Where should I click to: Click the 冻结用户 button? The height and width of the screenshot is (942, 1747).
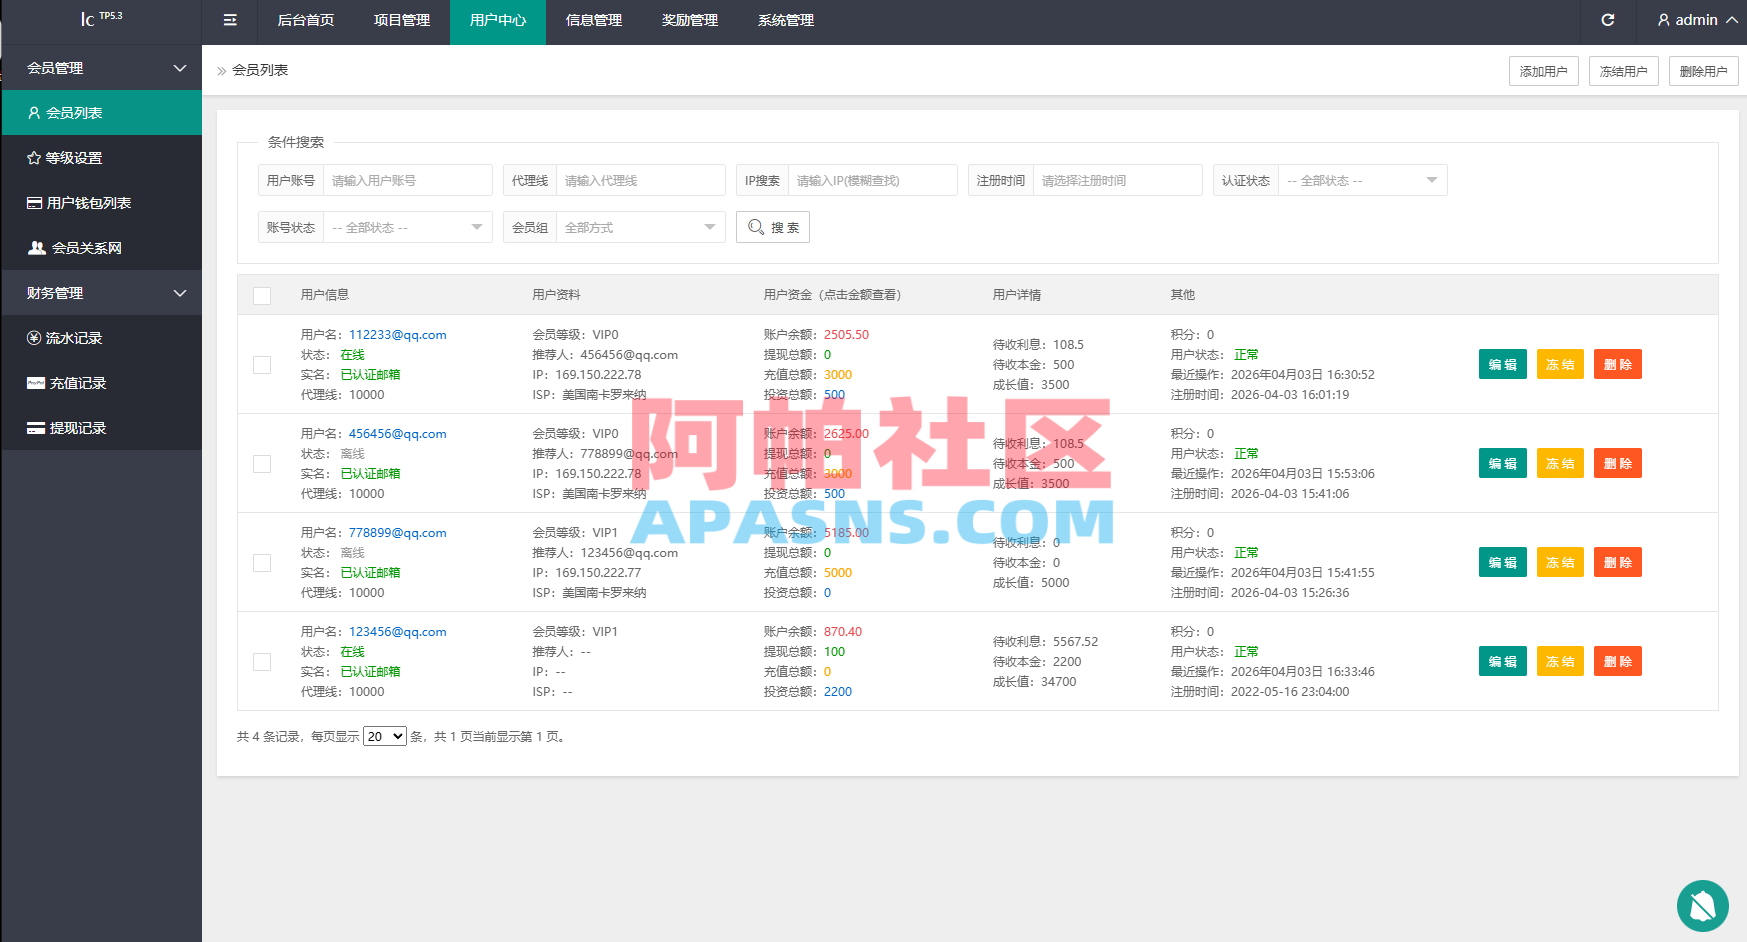tap(1624, 71)
